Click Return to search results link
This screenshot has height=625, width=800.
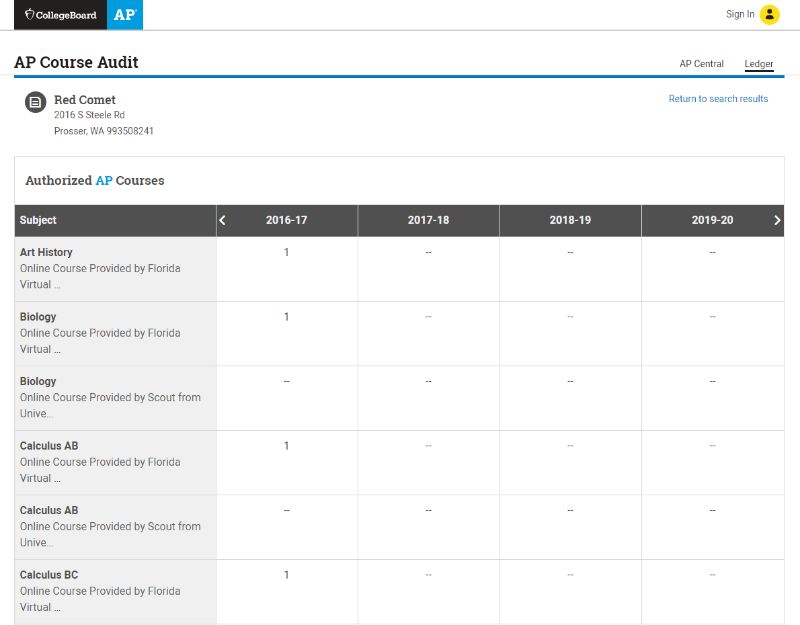coord(718,98)
